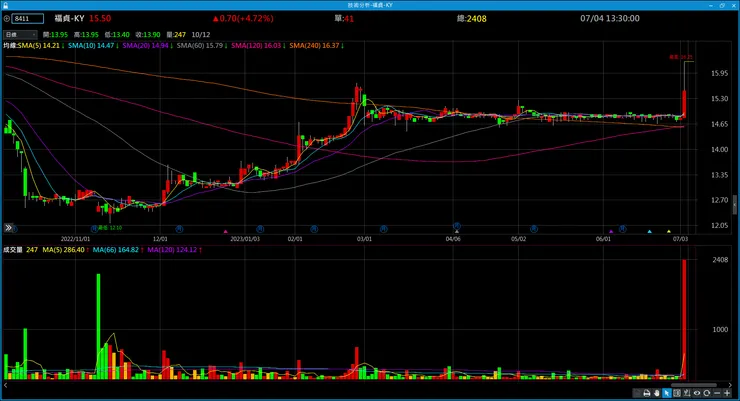Click the MA(5) 286.40 volume label
Viewport: 740px width, 401px height.
click(65, 250)
